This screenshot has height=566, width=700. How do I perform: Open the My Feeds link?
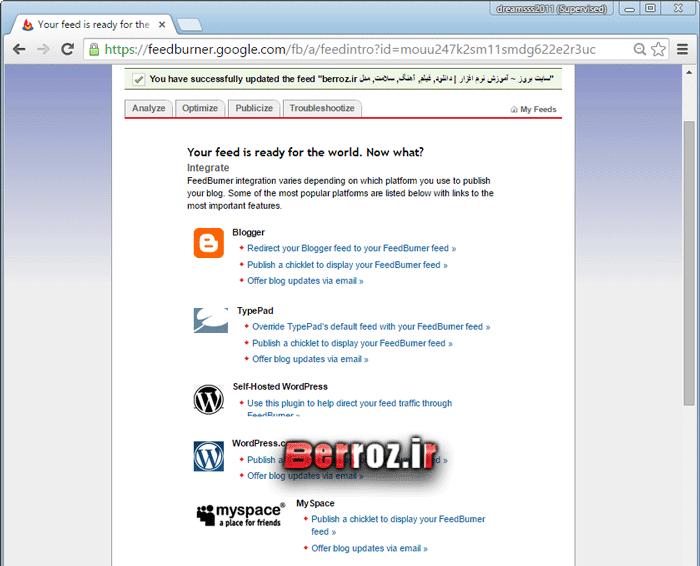(x=538, y=109)
